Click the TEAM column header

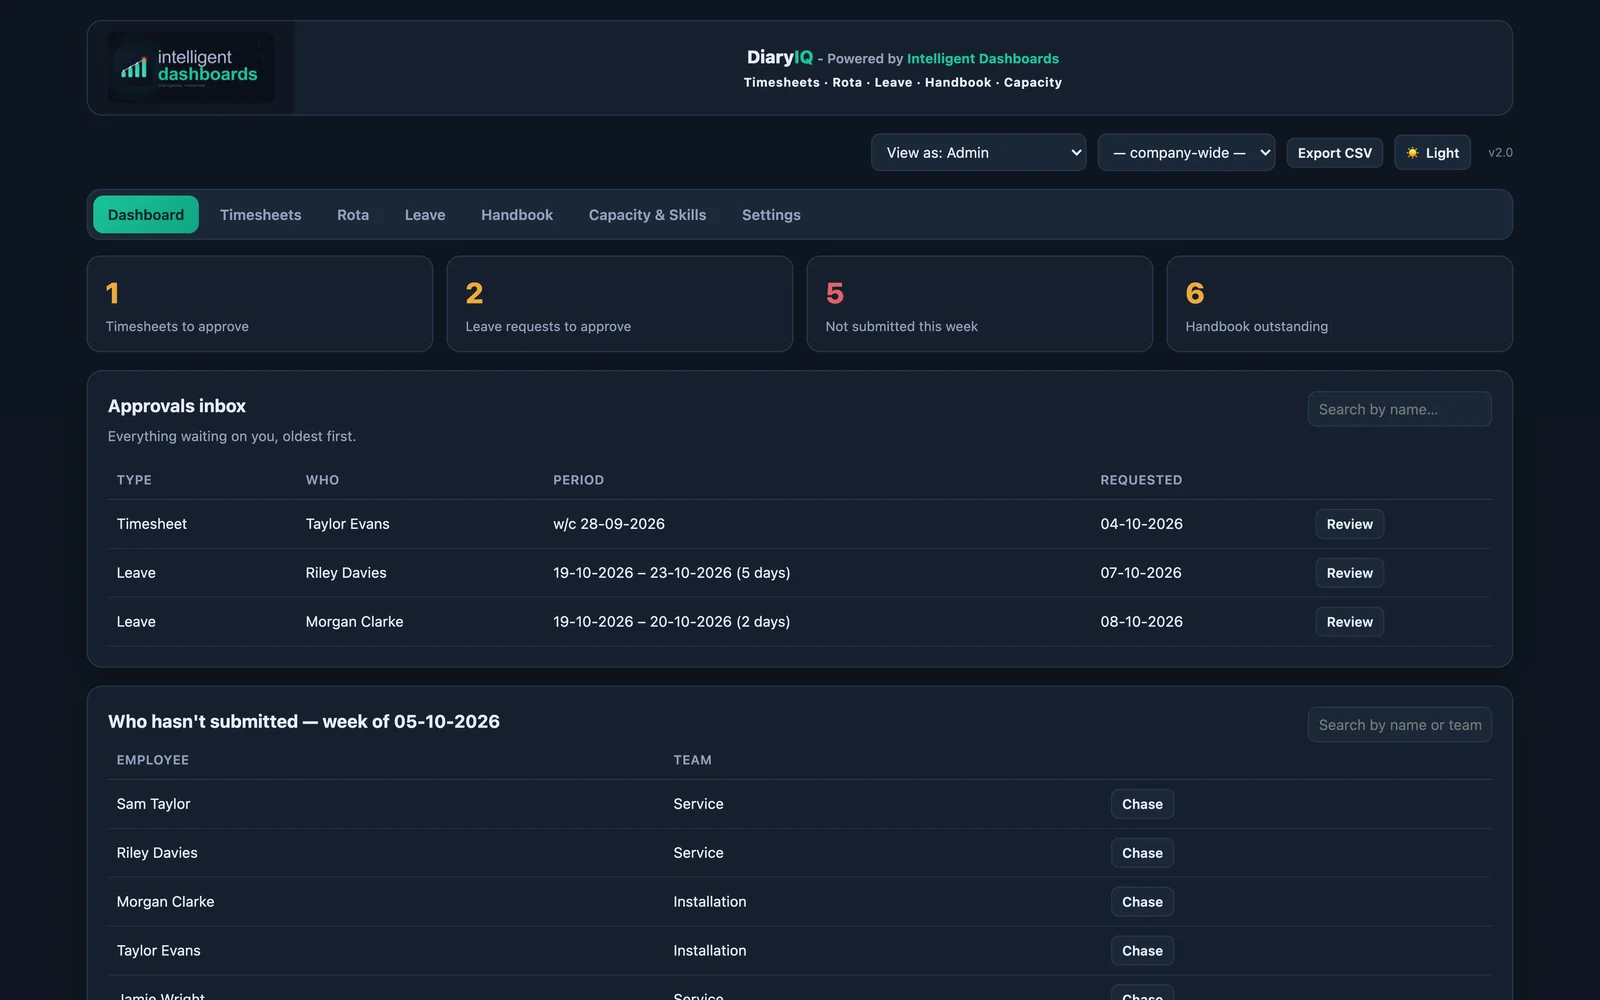tap(692, 760)
